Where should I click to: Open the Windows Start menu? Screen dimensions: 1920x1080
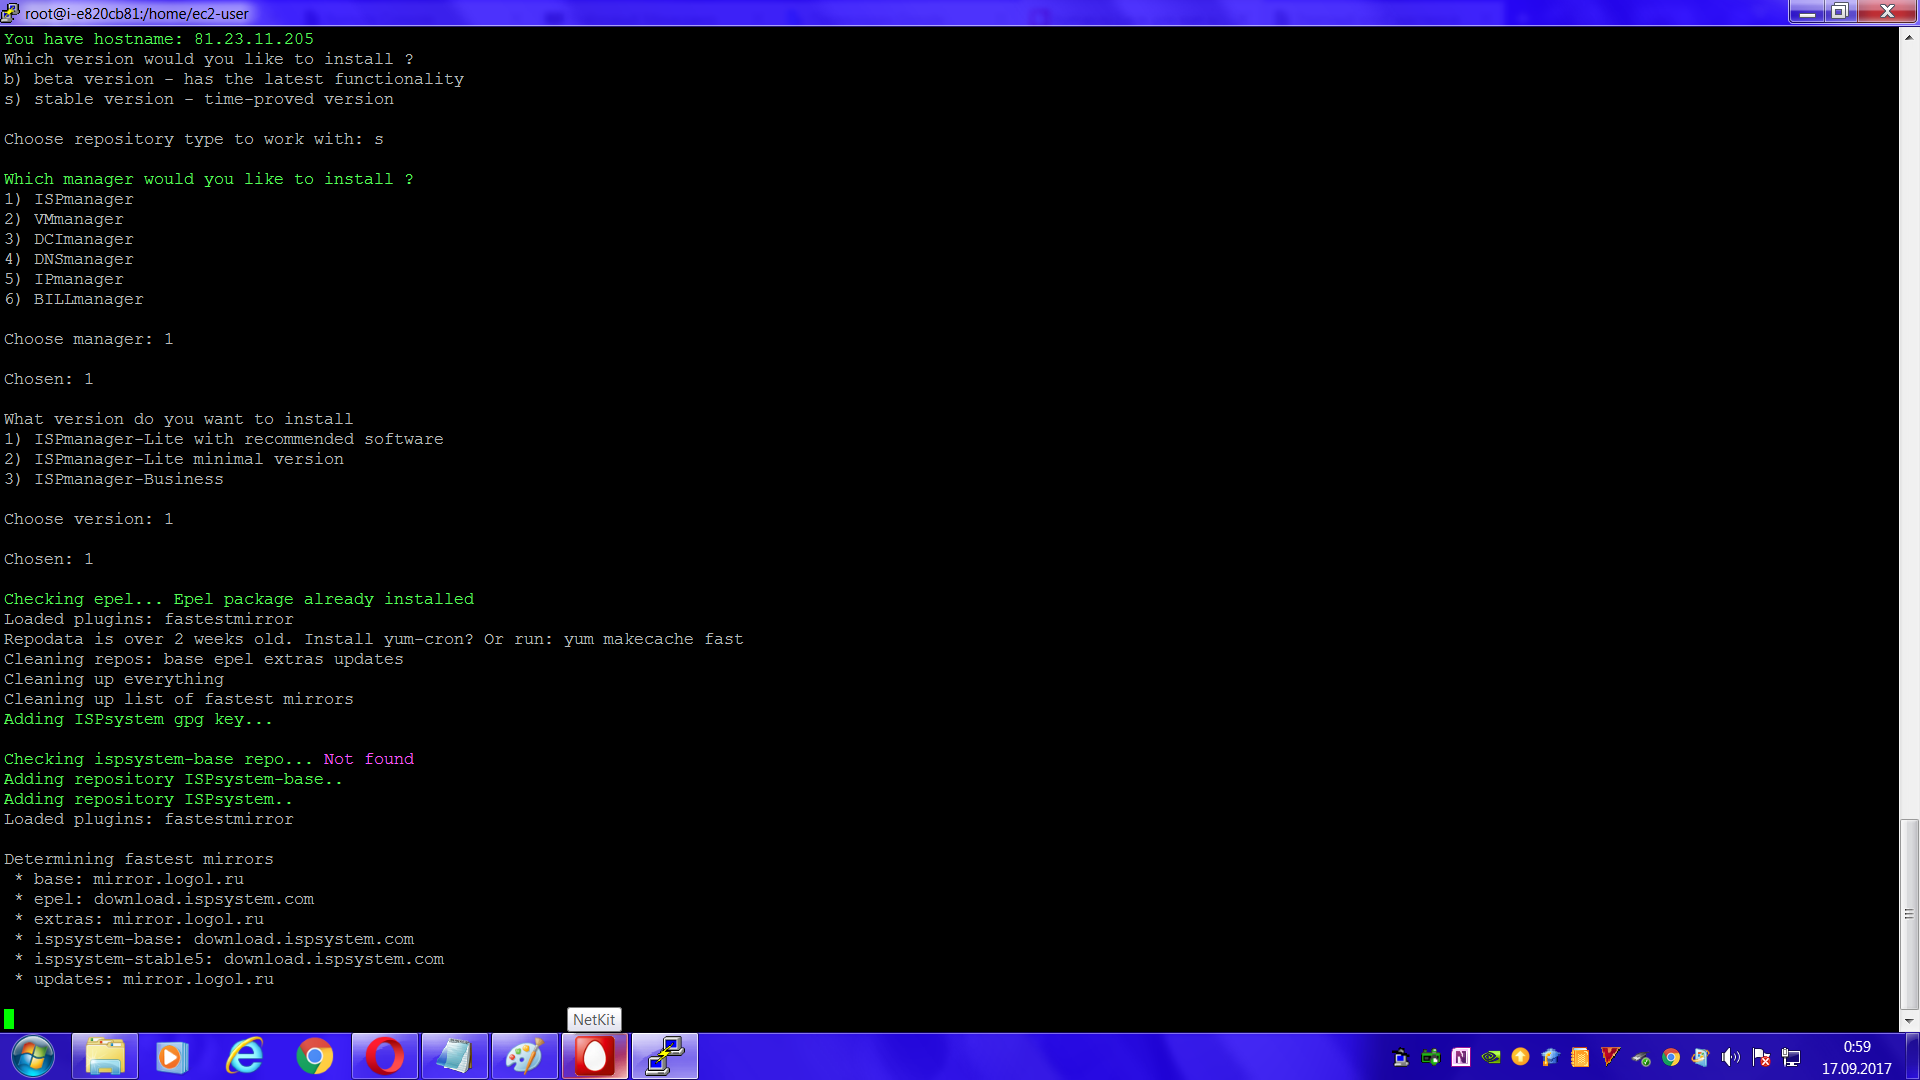click(32, 1056)
